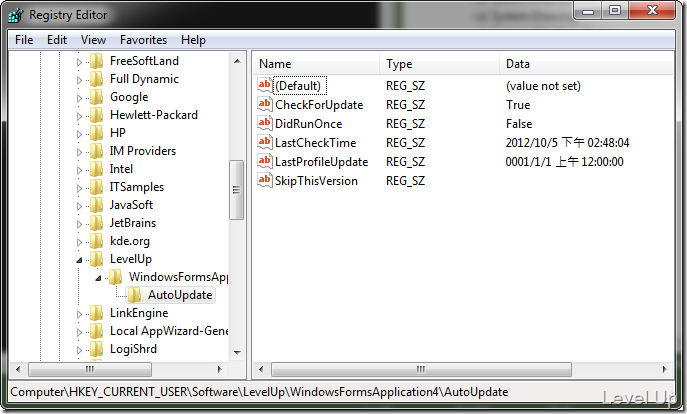The height and width of the screenshot is (414, 687).
Task: Click the folder icon of Intel key
Action: tap(96, 169)
